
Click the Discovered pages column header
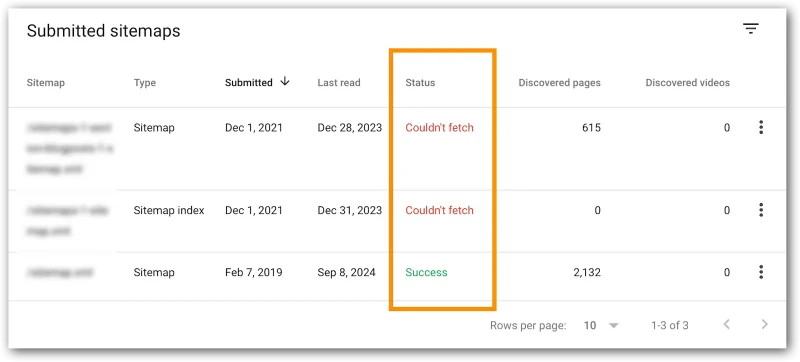tap(559, 83)
